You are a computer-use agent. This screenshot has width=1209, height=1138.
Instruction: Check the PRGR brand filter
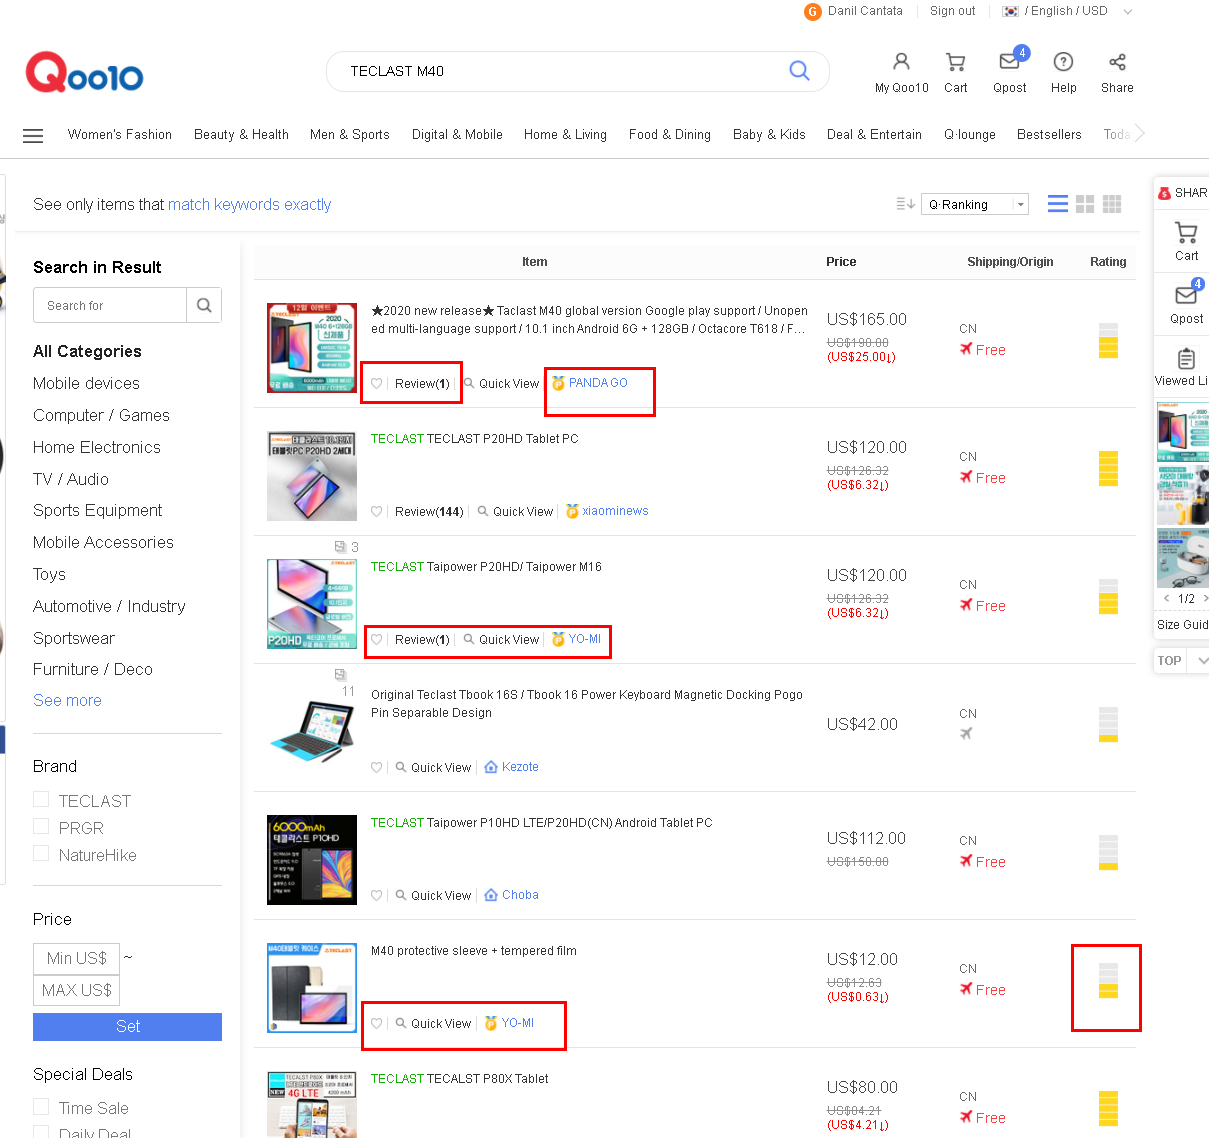point(41,826)
